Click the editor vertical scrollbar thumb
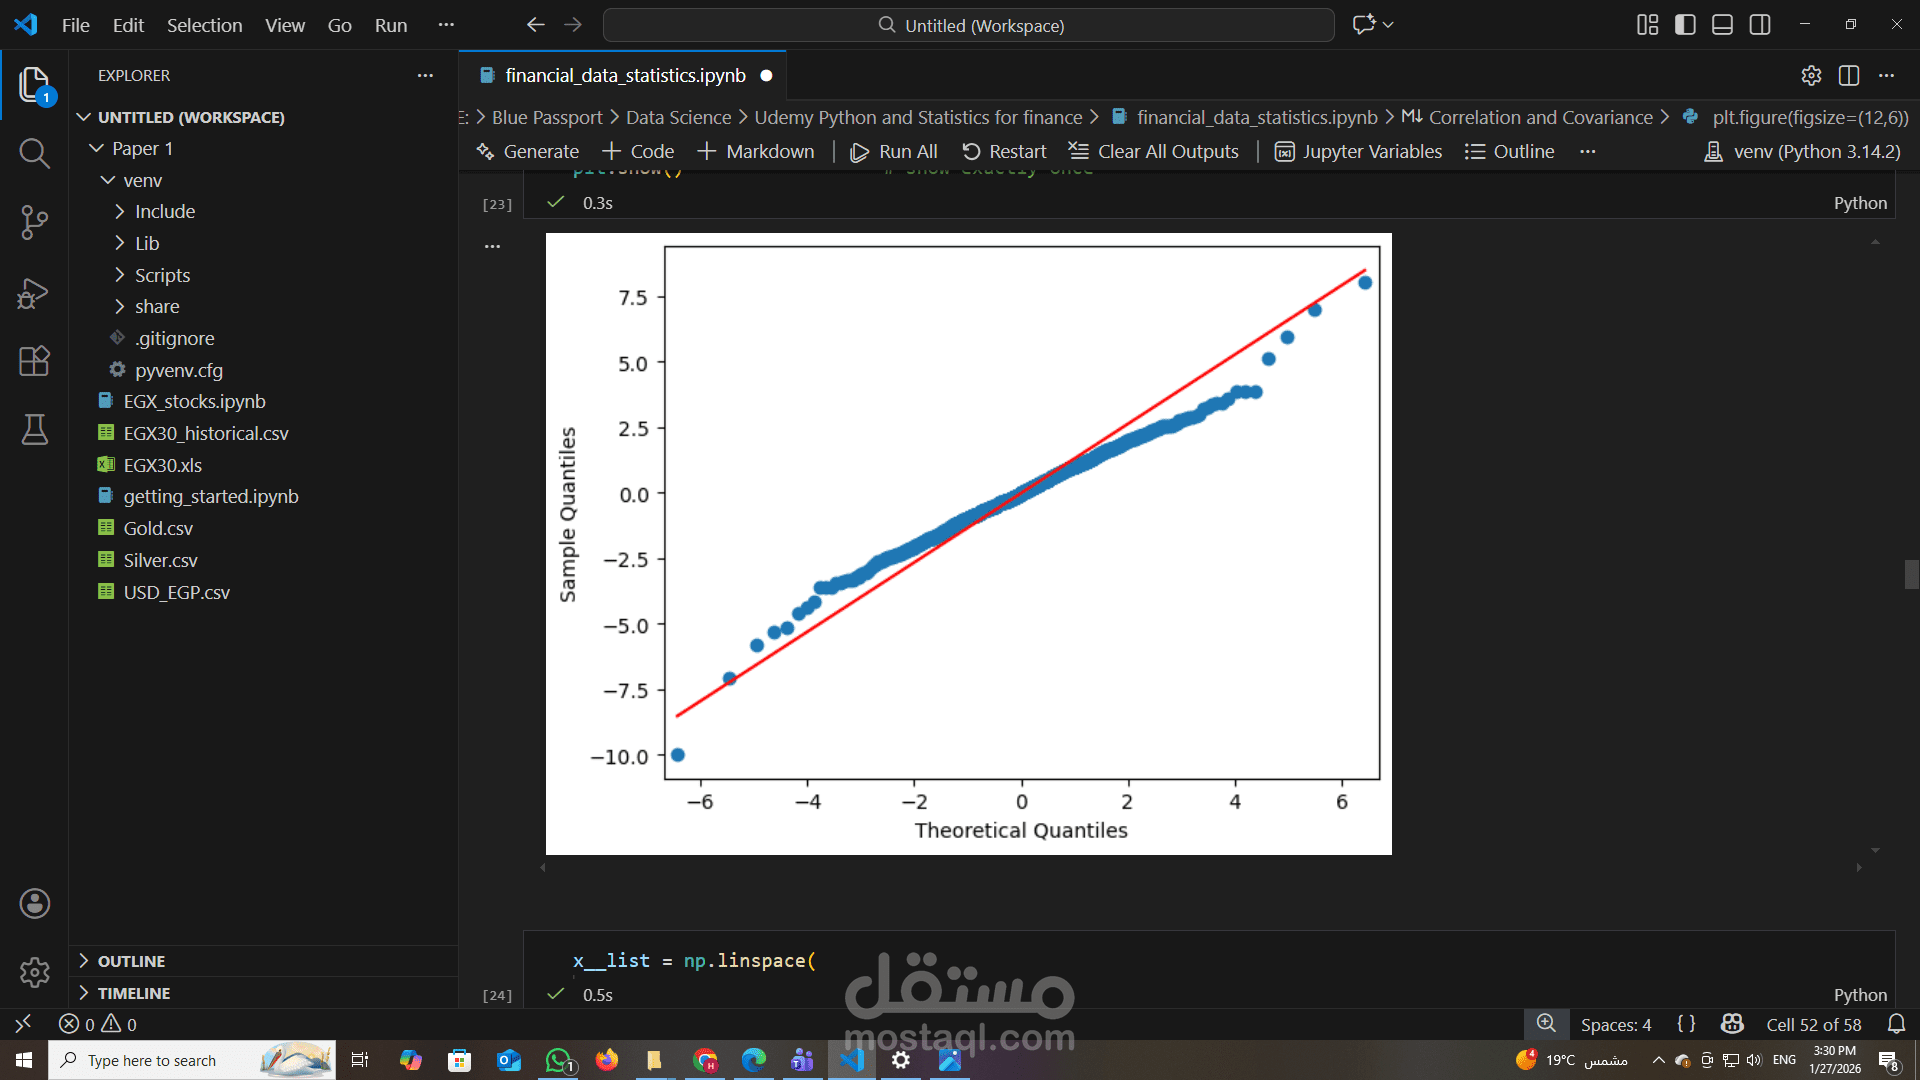 [1911, 575]
